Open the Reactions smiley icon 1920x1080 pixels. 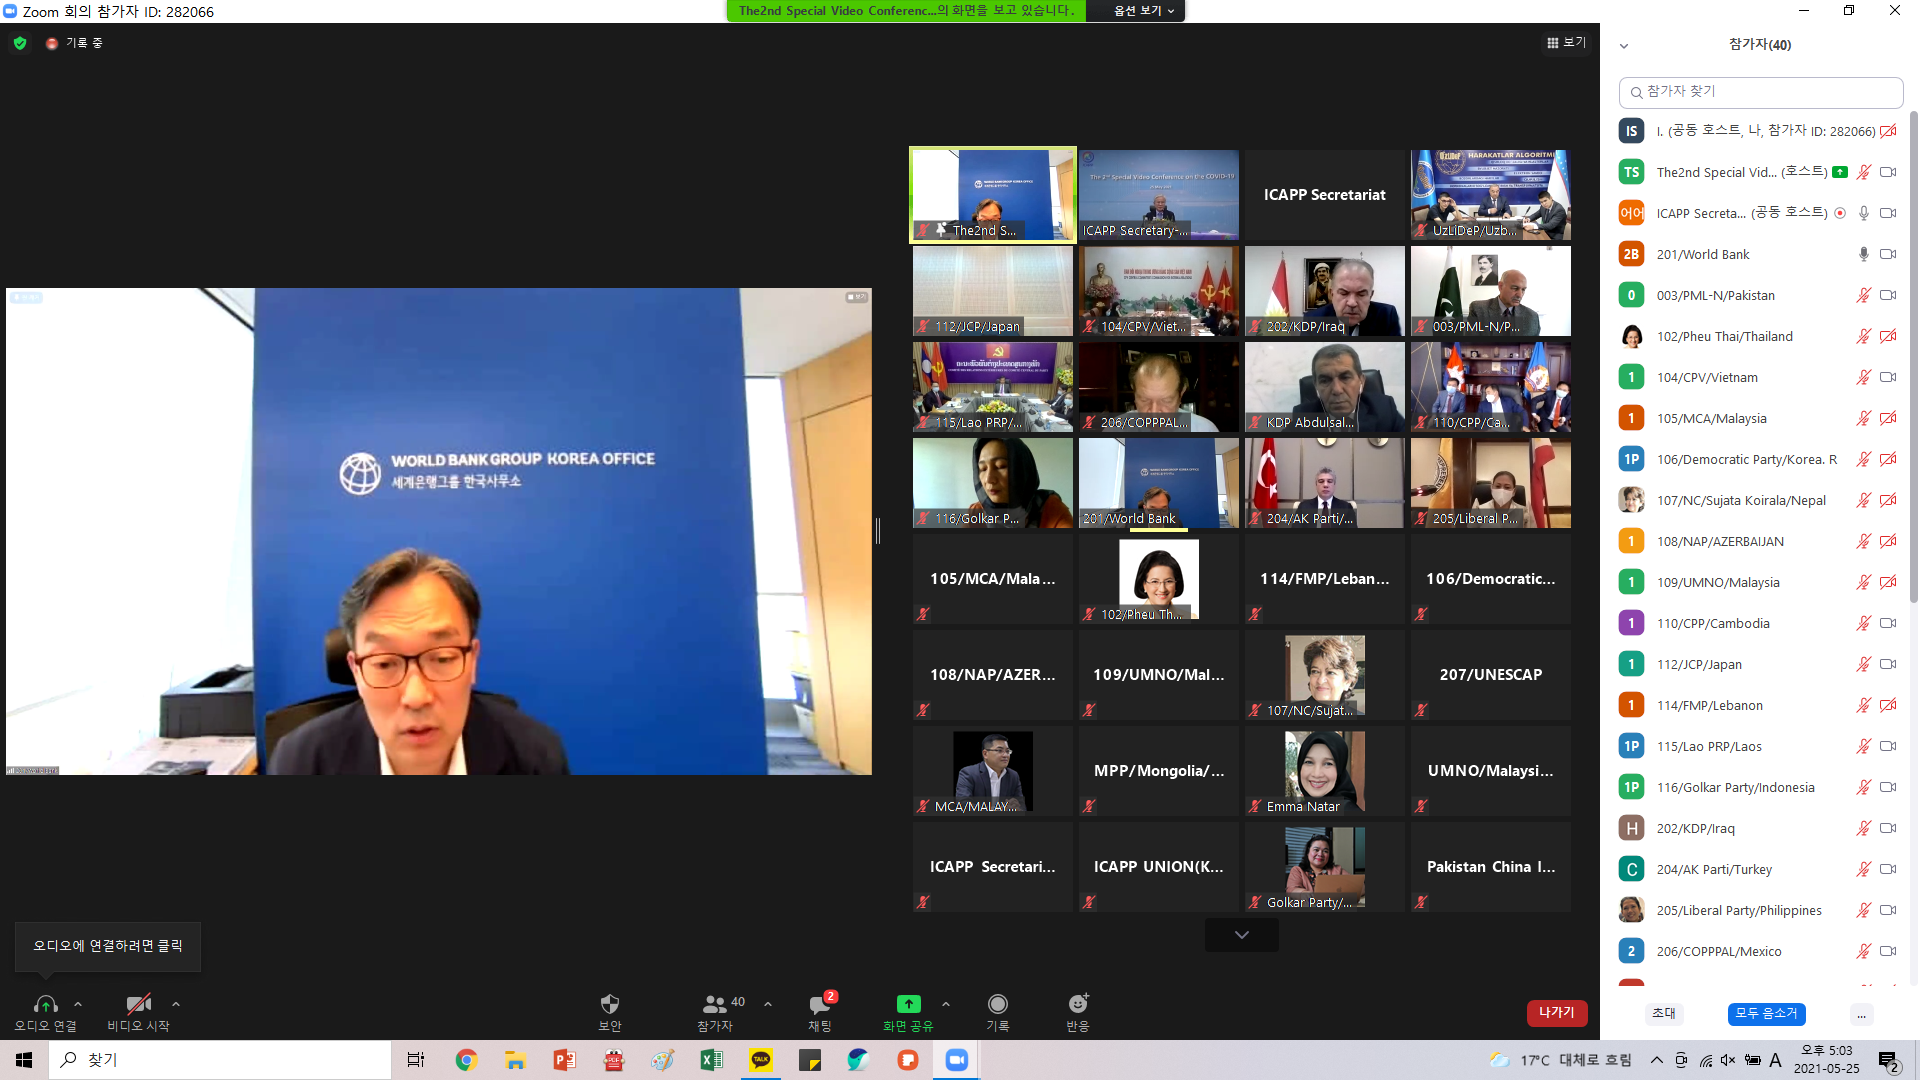point(1078,1004)
